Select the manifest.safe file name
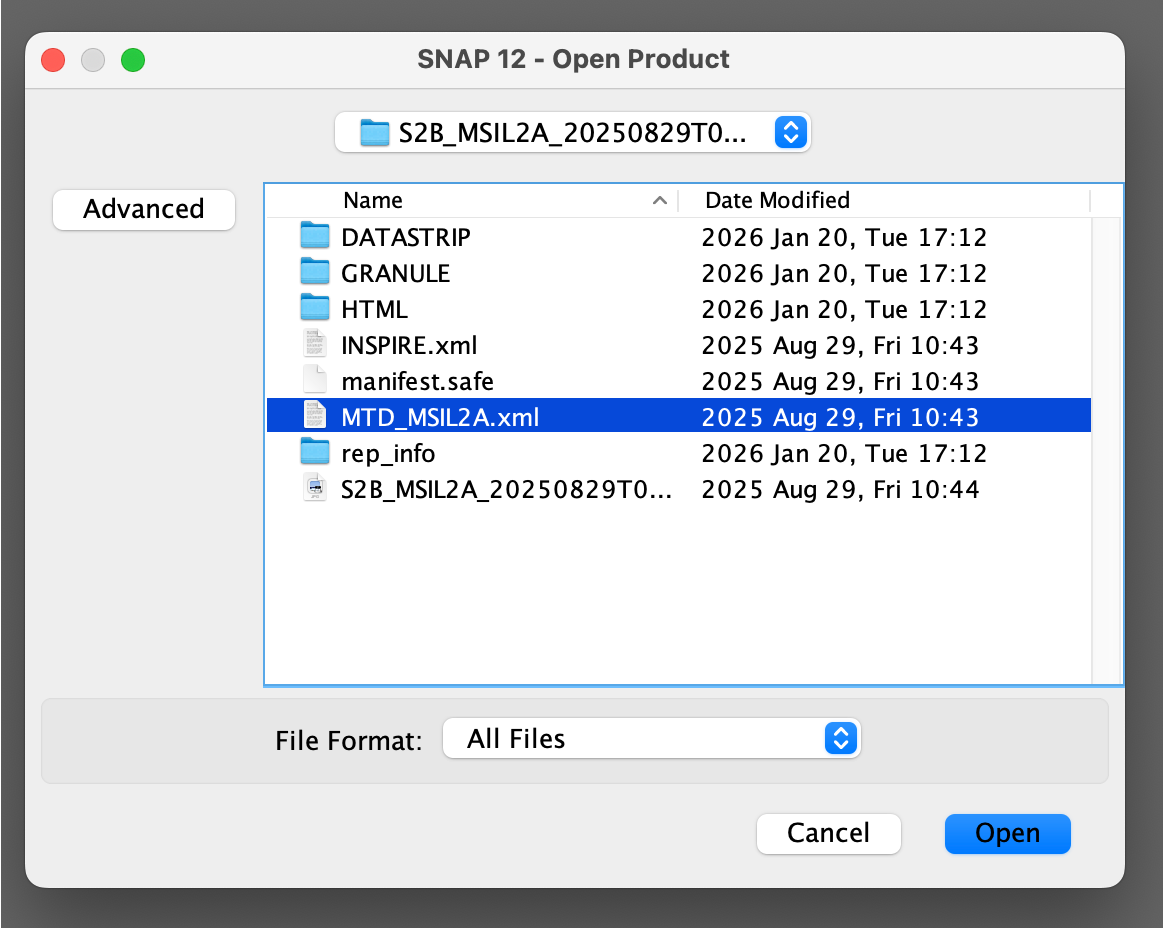 pos(417,381)
